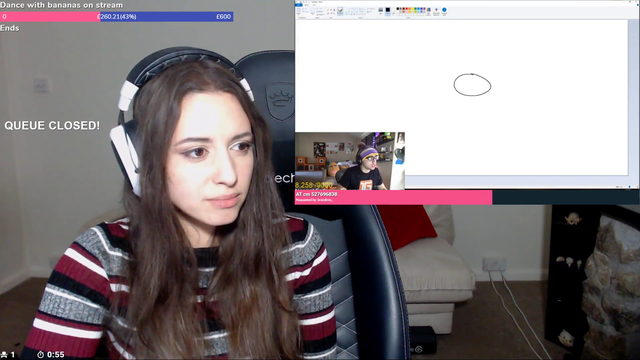
Task: Choose the Select tool in Paint's ribbon
Action: pyautogui.click(x=313, y=11)
